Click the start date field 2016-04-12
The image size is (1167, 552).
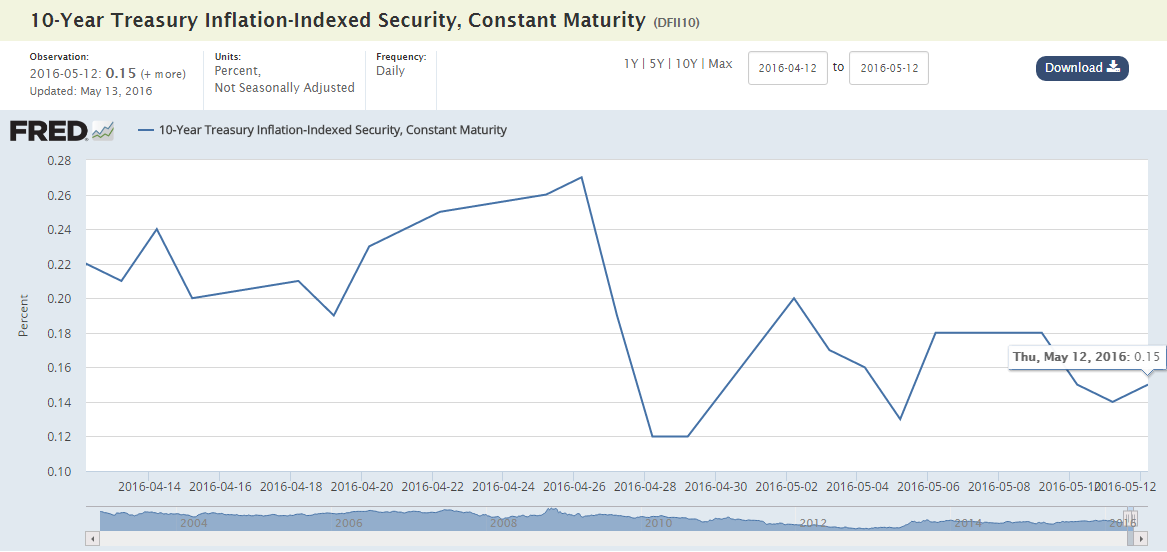(x=787, y=68)
